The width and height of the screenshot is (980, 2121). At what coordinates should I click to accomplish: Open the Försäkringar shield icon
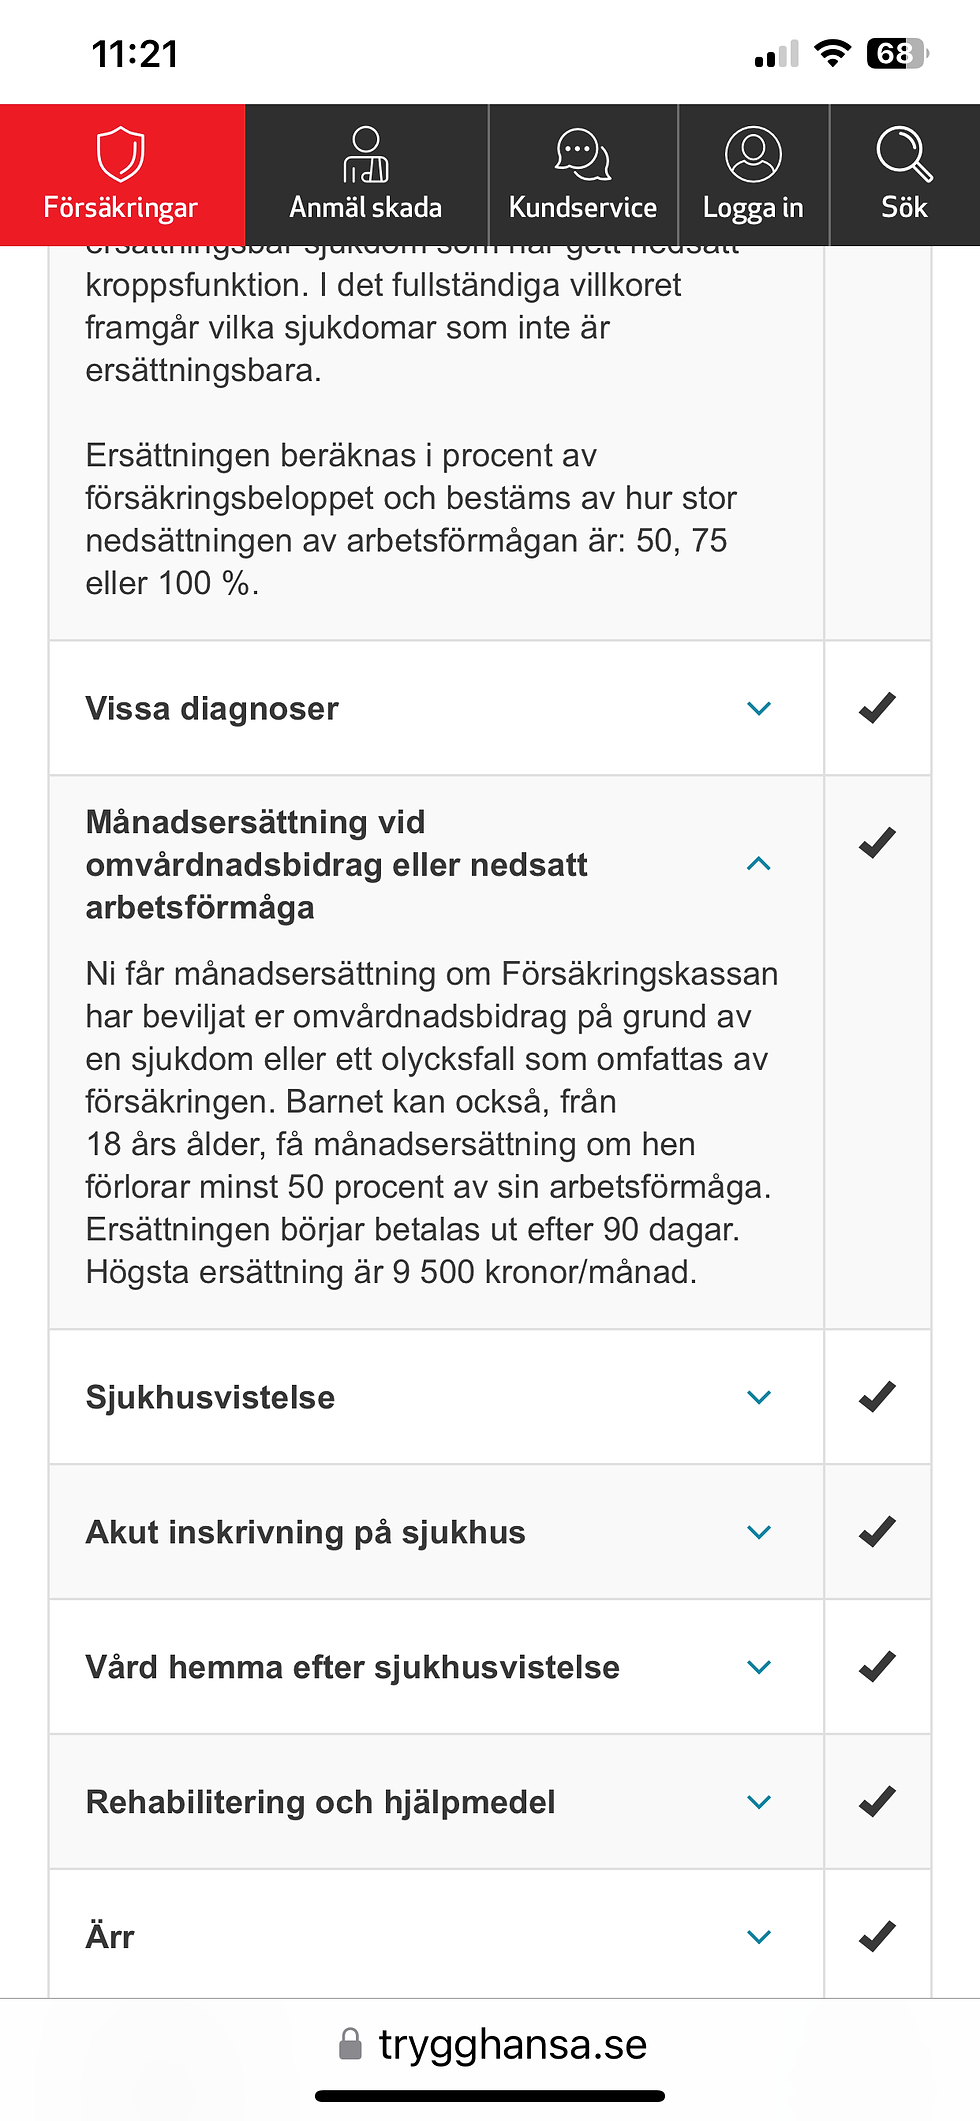pos(121,154)
